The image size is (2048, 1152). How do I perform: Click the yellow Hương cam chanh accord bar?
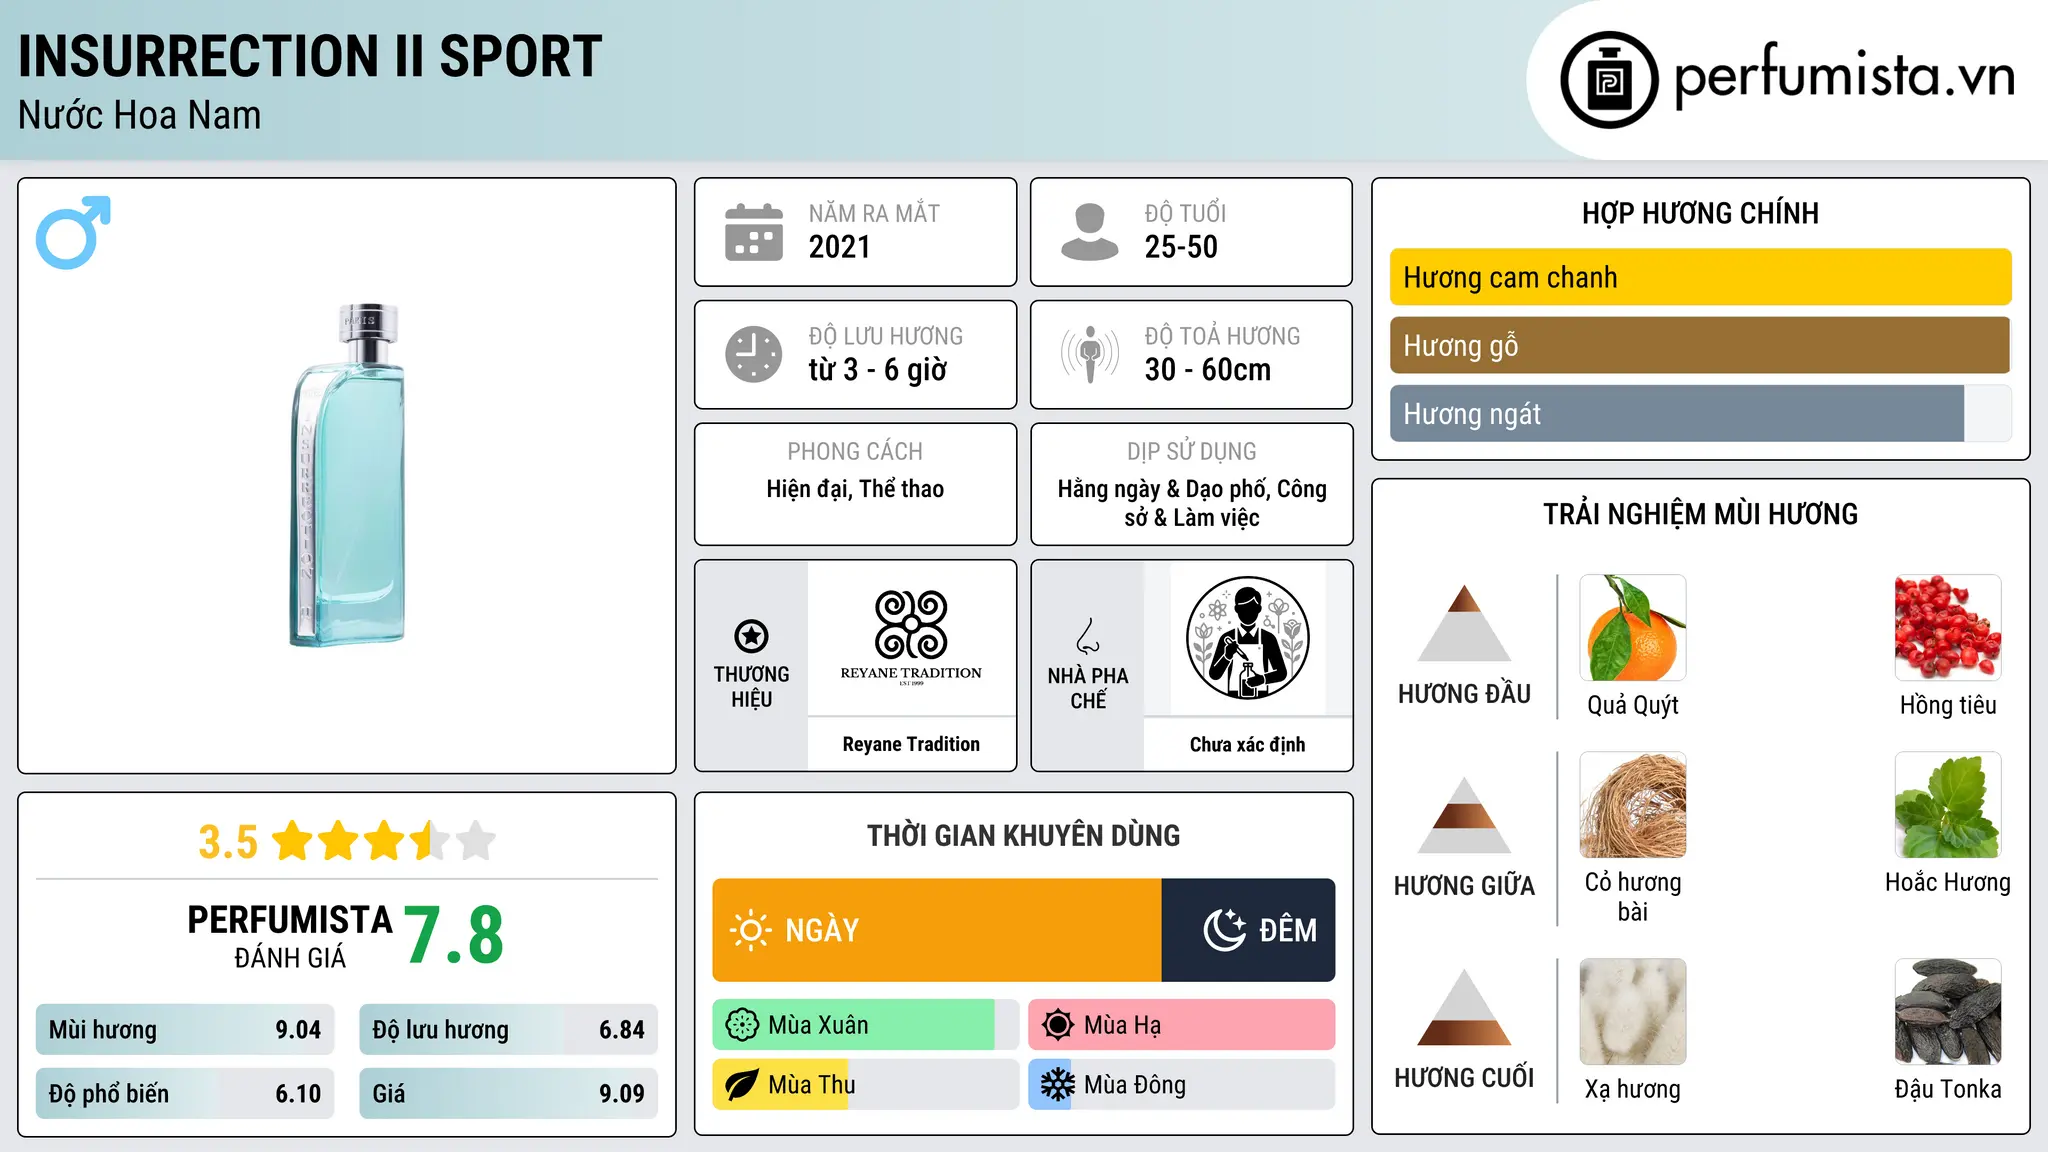[1701, 277]
